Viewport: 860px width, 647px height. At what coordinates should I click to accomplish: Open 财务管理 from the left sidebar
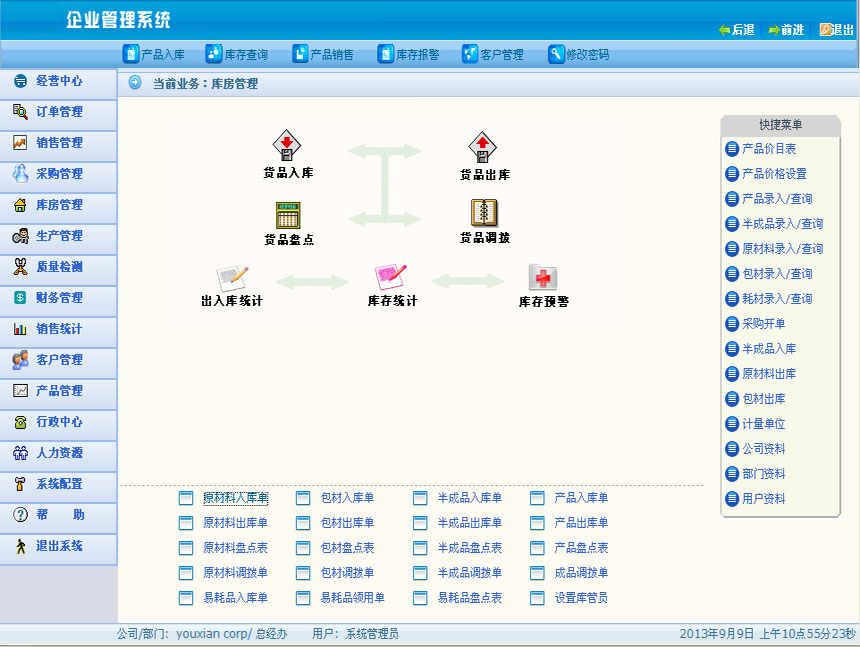click(58, 298)
